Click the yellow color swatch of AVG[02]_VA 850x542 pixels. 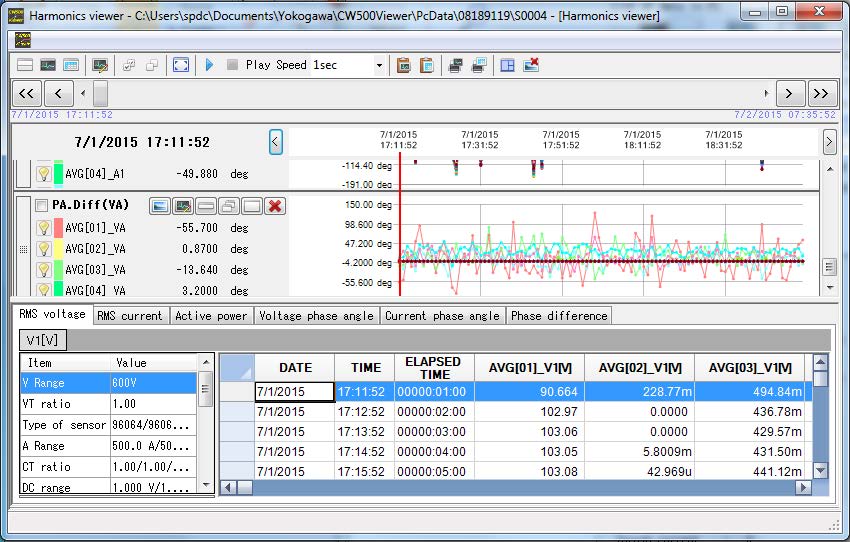pos(58,249)
